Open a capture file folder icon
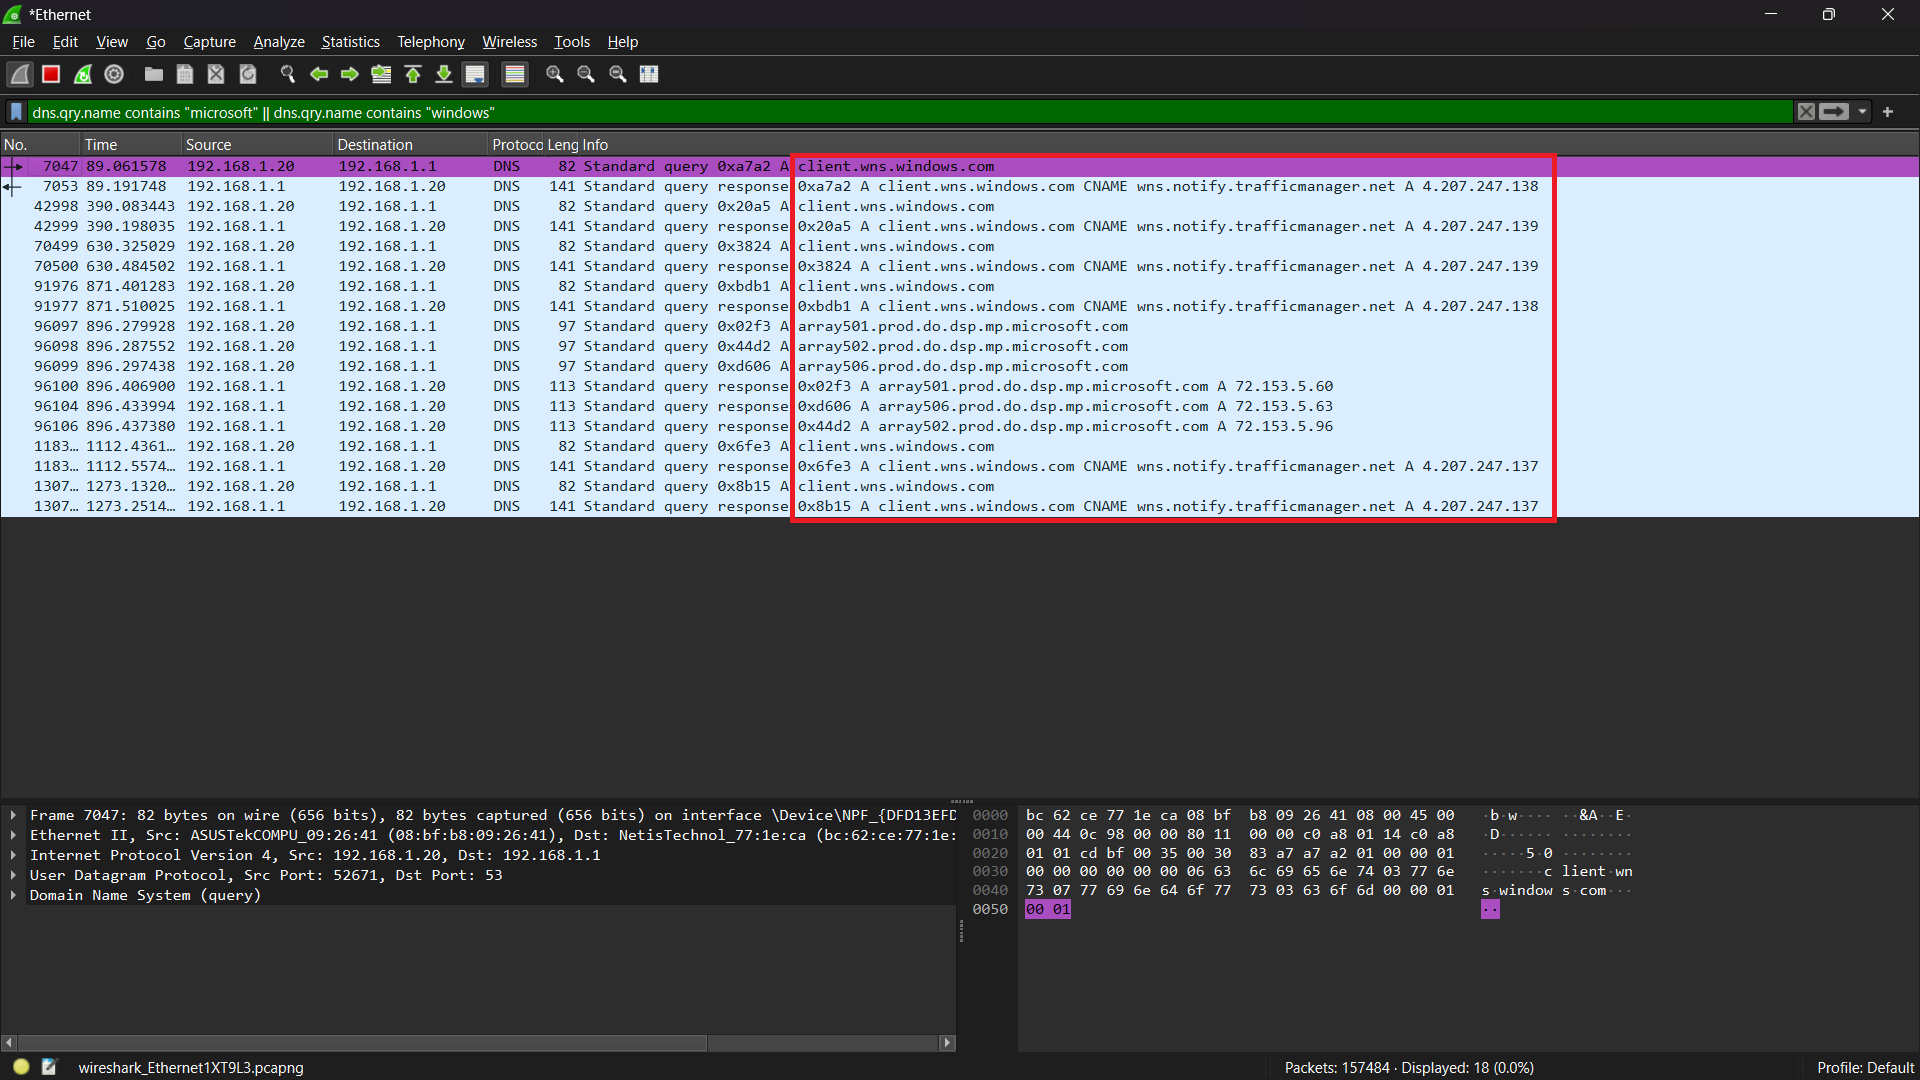 pyautogui.click(x=153, y=74)
